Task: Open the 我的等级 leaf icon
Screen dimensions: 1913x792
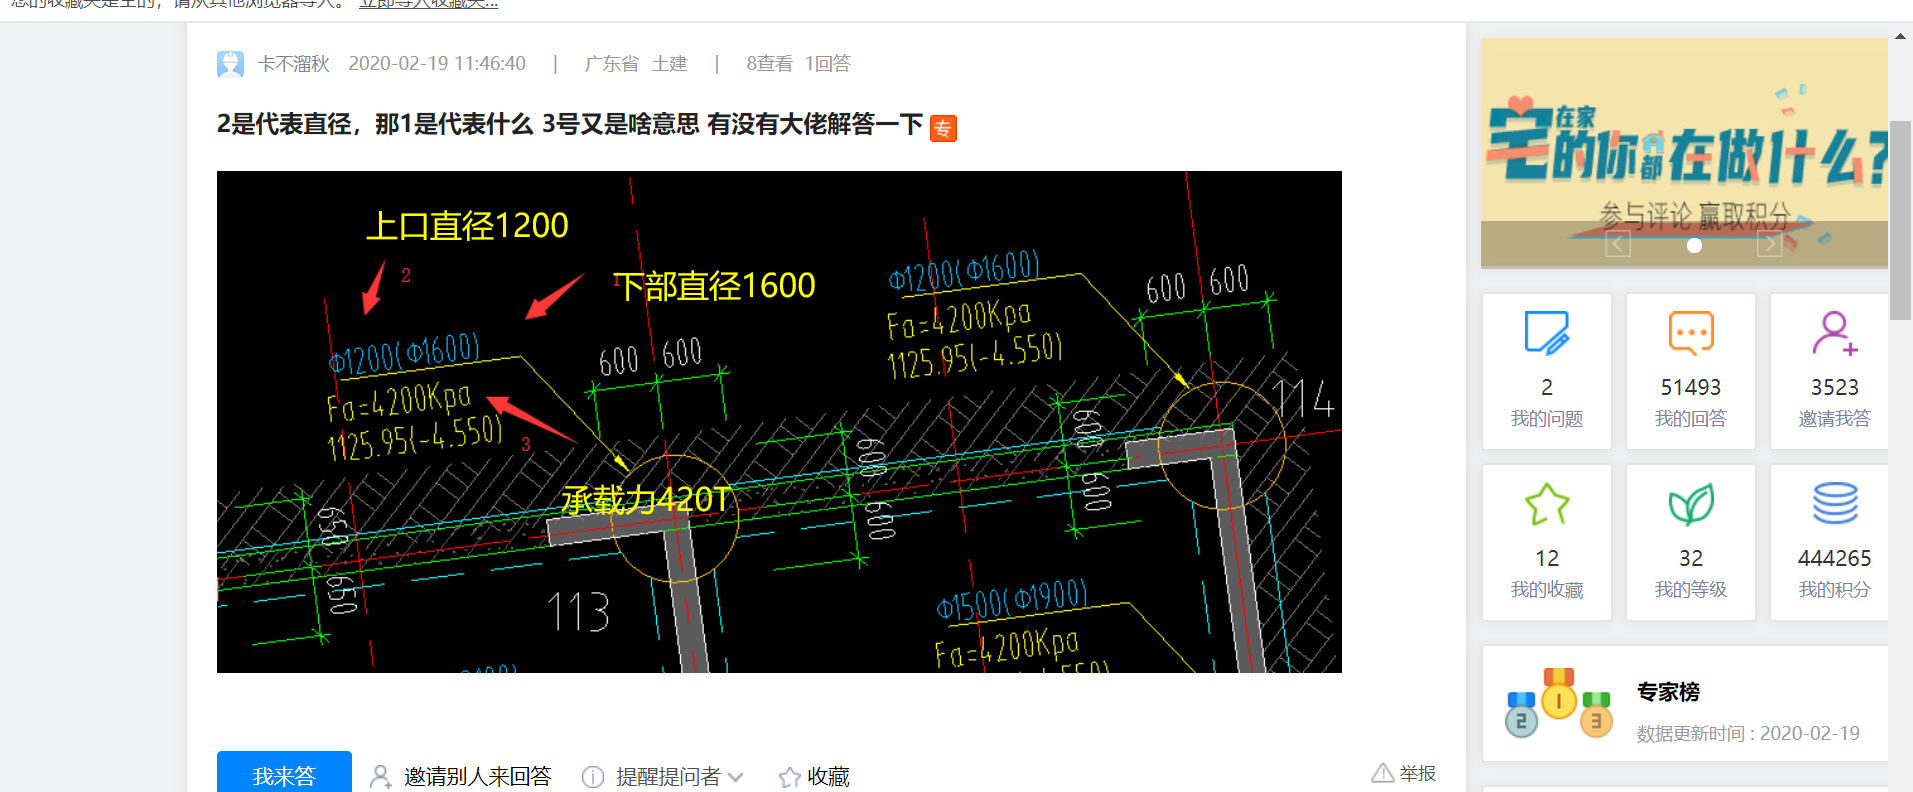Action: (1691, 505)
